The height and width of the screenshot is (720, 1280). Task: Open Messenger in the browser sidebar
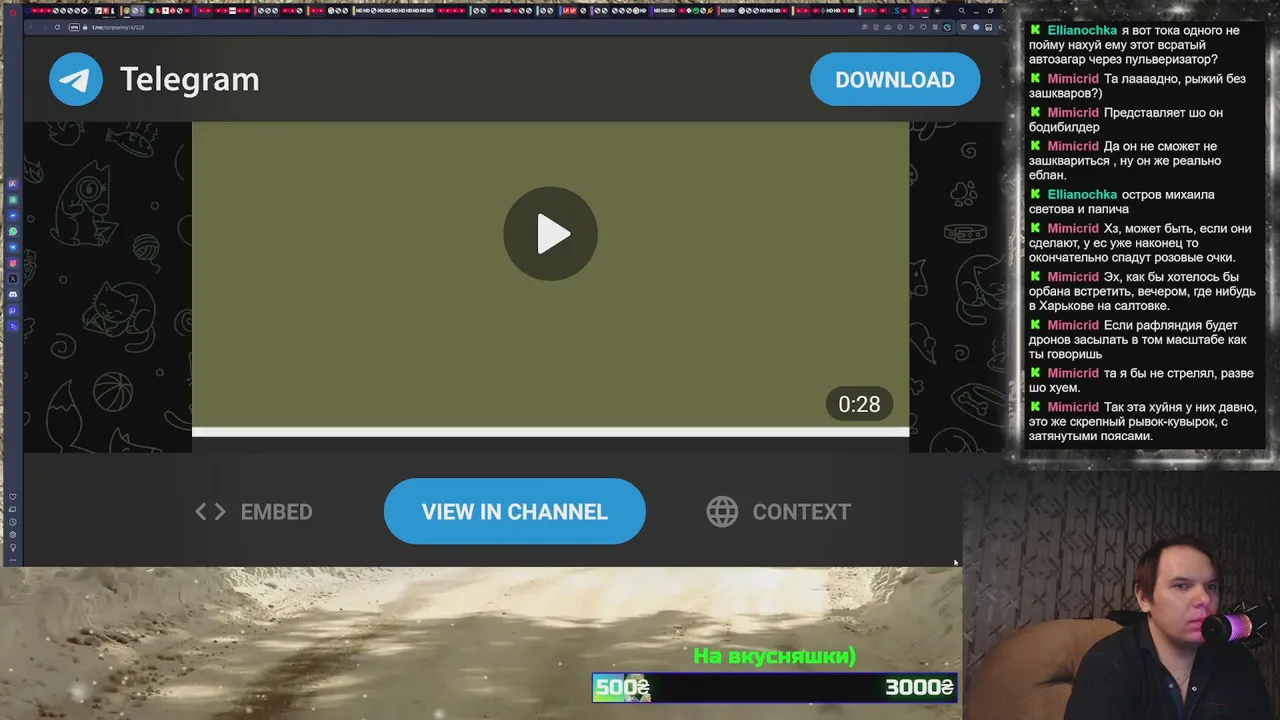pos(13,215)
